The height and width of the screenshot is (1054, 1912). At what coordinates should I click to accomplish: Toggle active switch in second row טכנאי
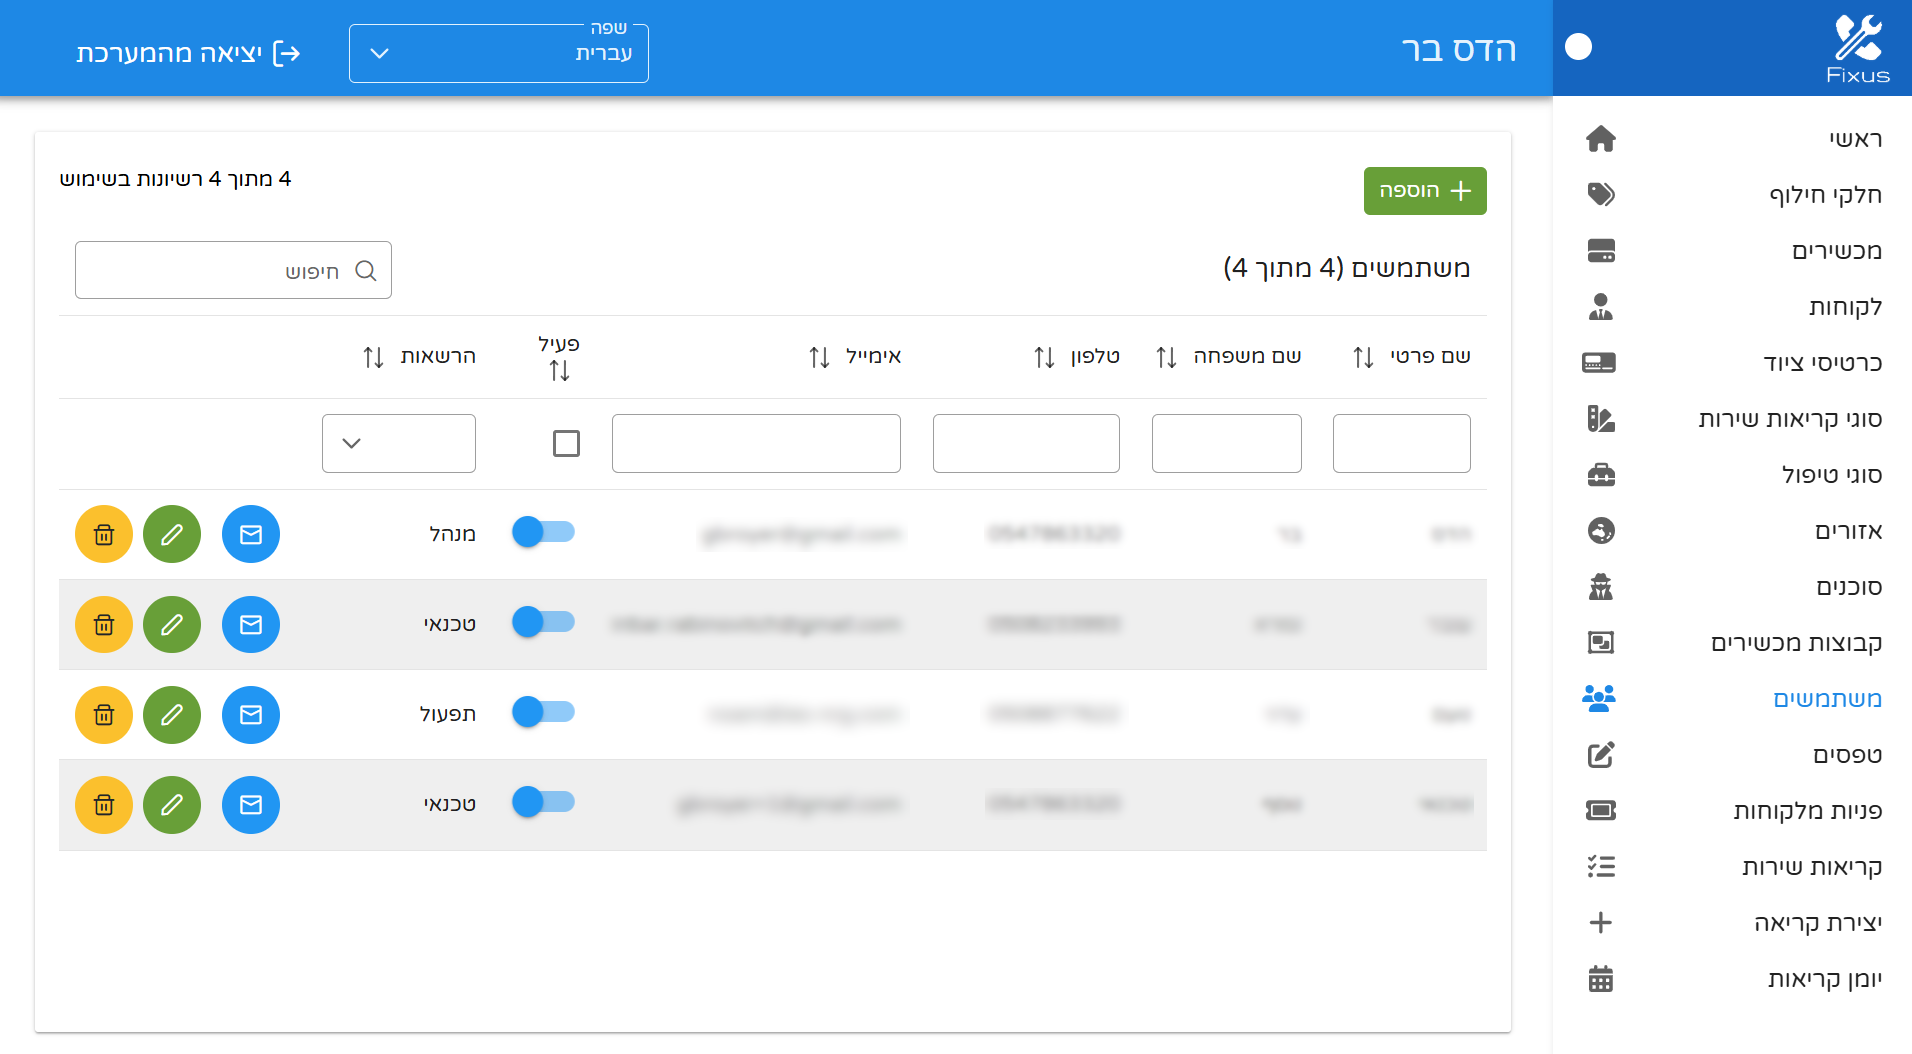click(543, 622)
